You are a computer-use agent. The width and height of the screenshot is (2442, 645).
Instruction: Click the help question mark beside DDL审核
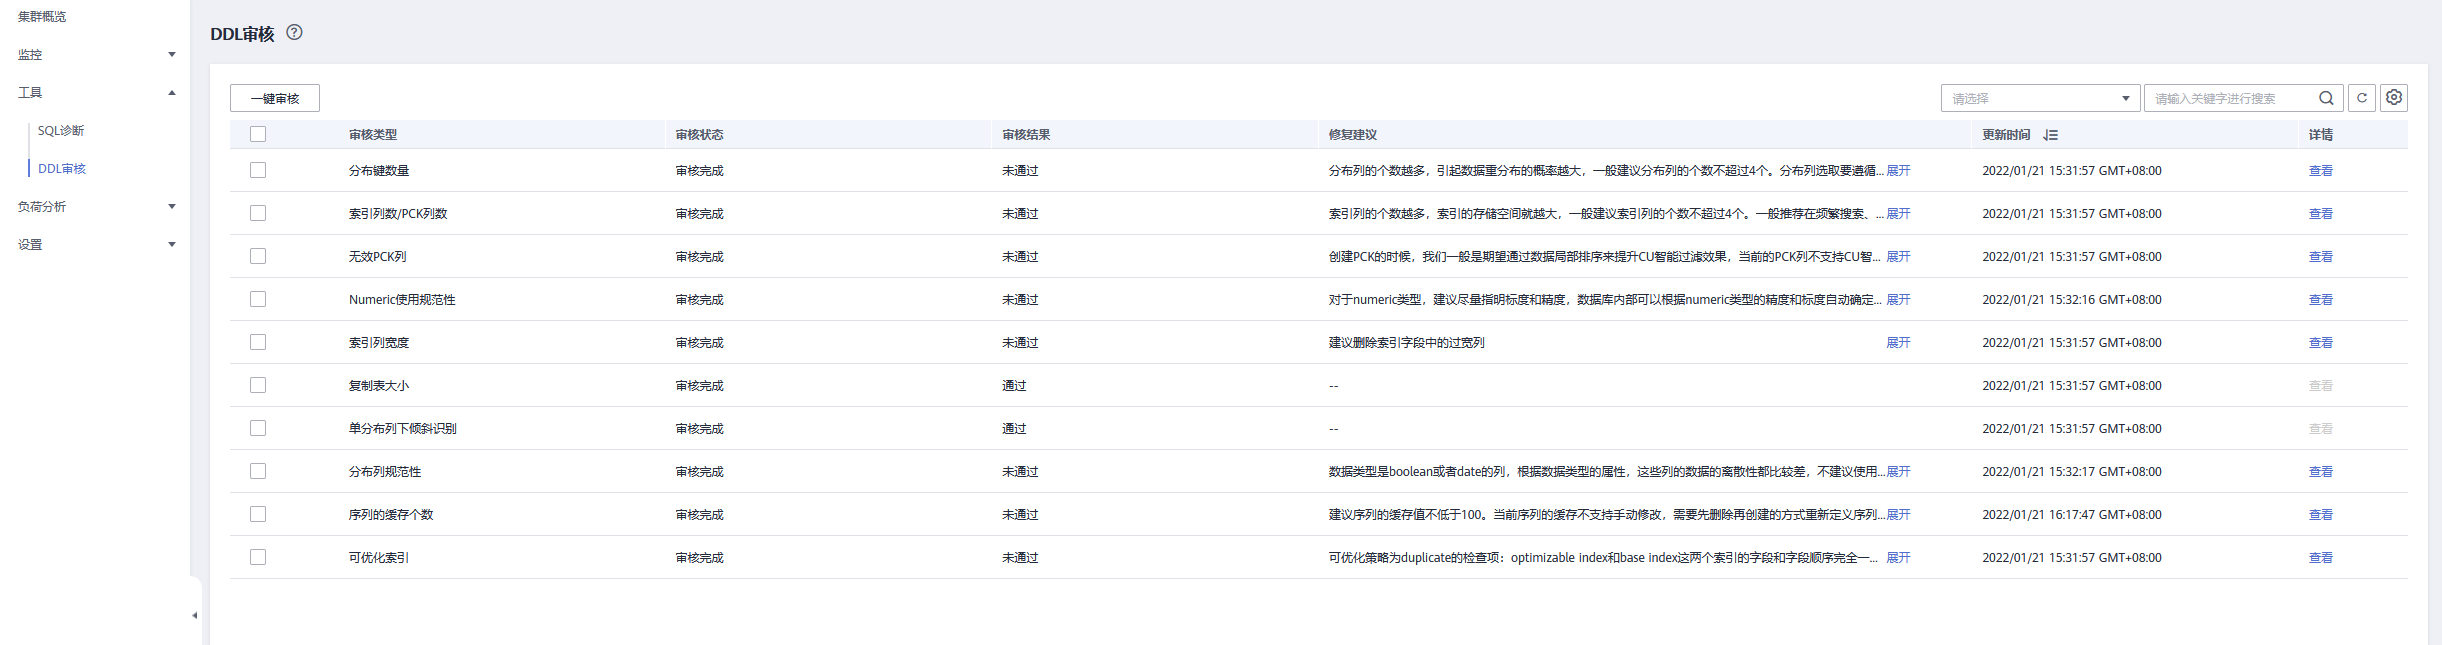[294, 32]
